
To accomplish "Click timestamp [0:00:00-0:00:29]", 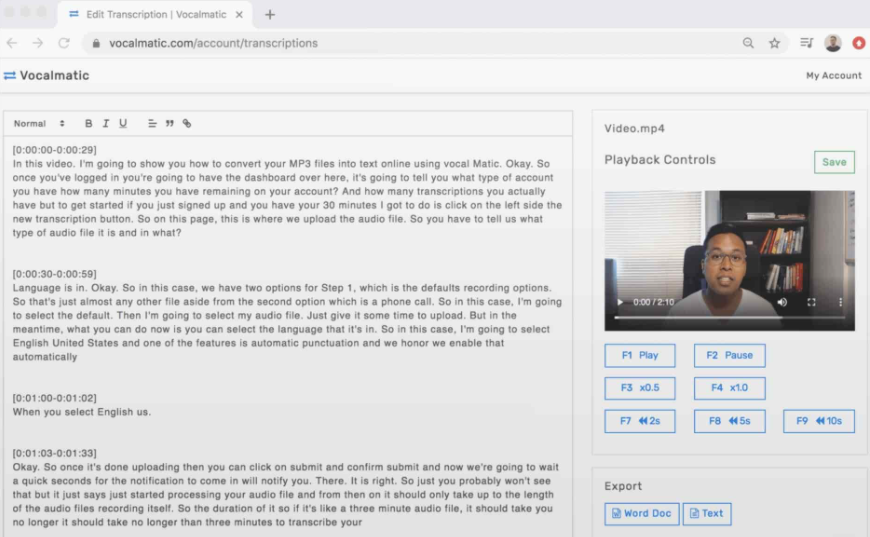I will click(x=54, y=150).
